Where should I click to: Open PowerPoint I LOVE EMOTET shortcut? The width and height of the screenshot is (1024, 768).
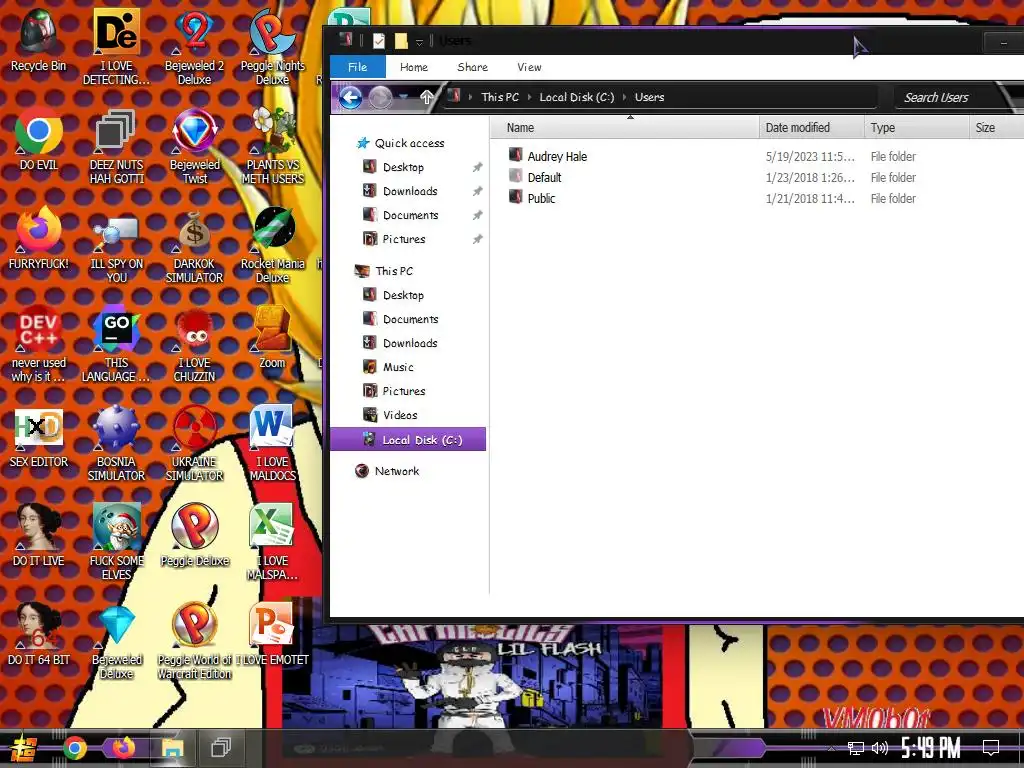pos(272,634)
